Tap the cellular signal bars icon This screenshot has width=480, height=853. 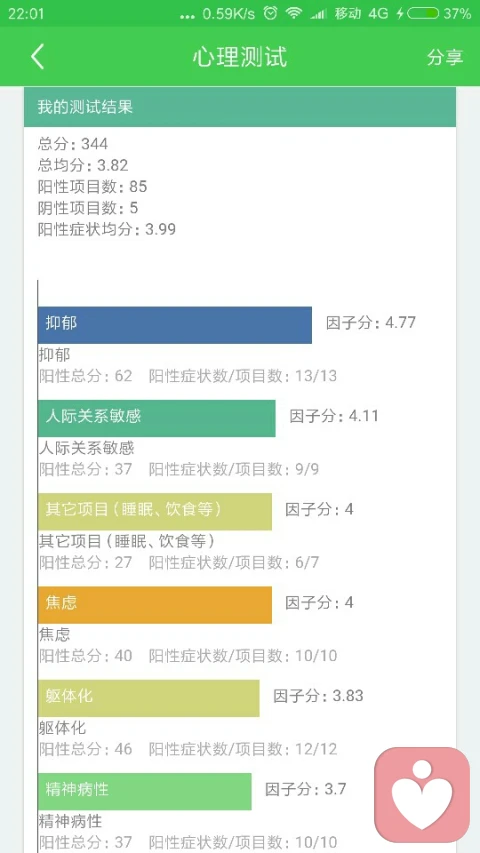click(318, 14)
